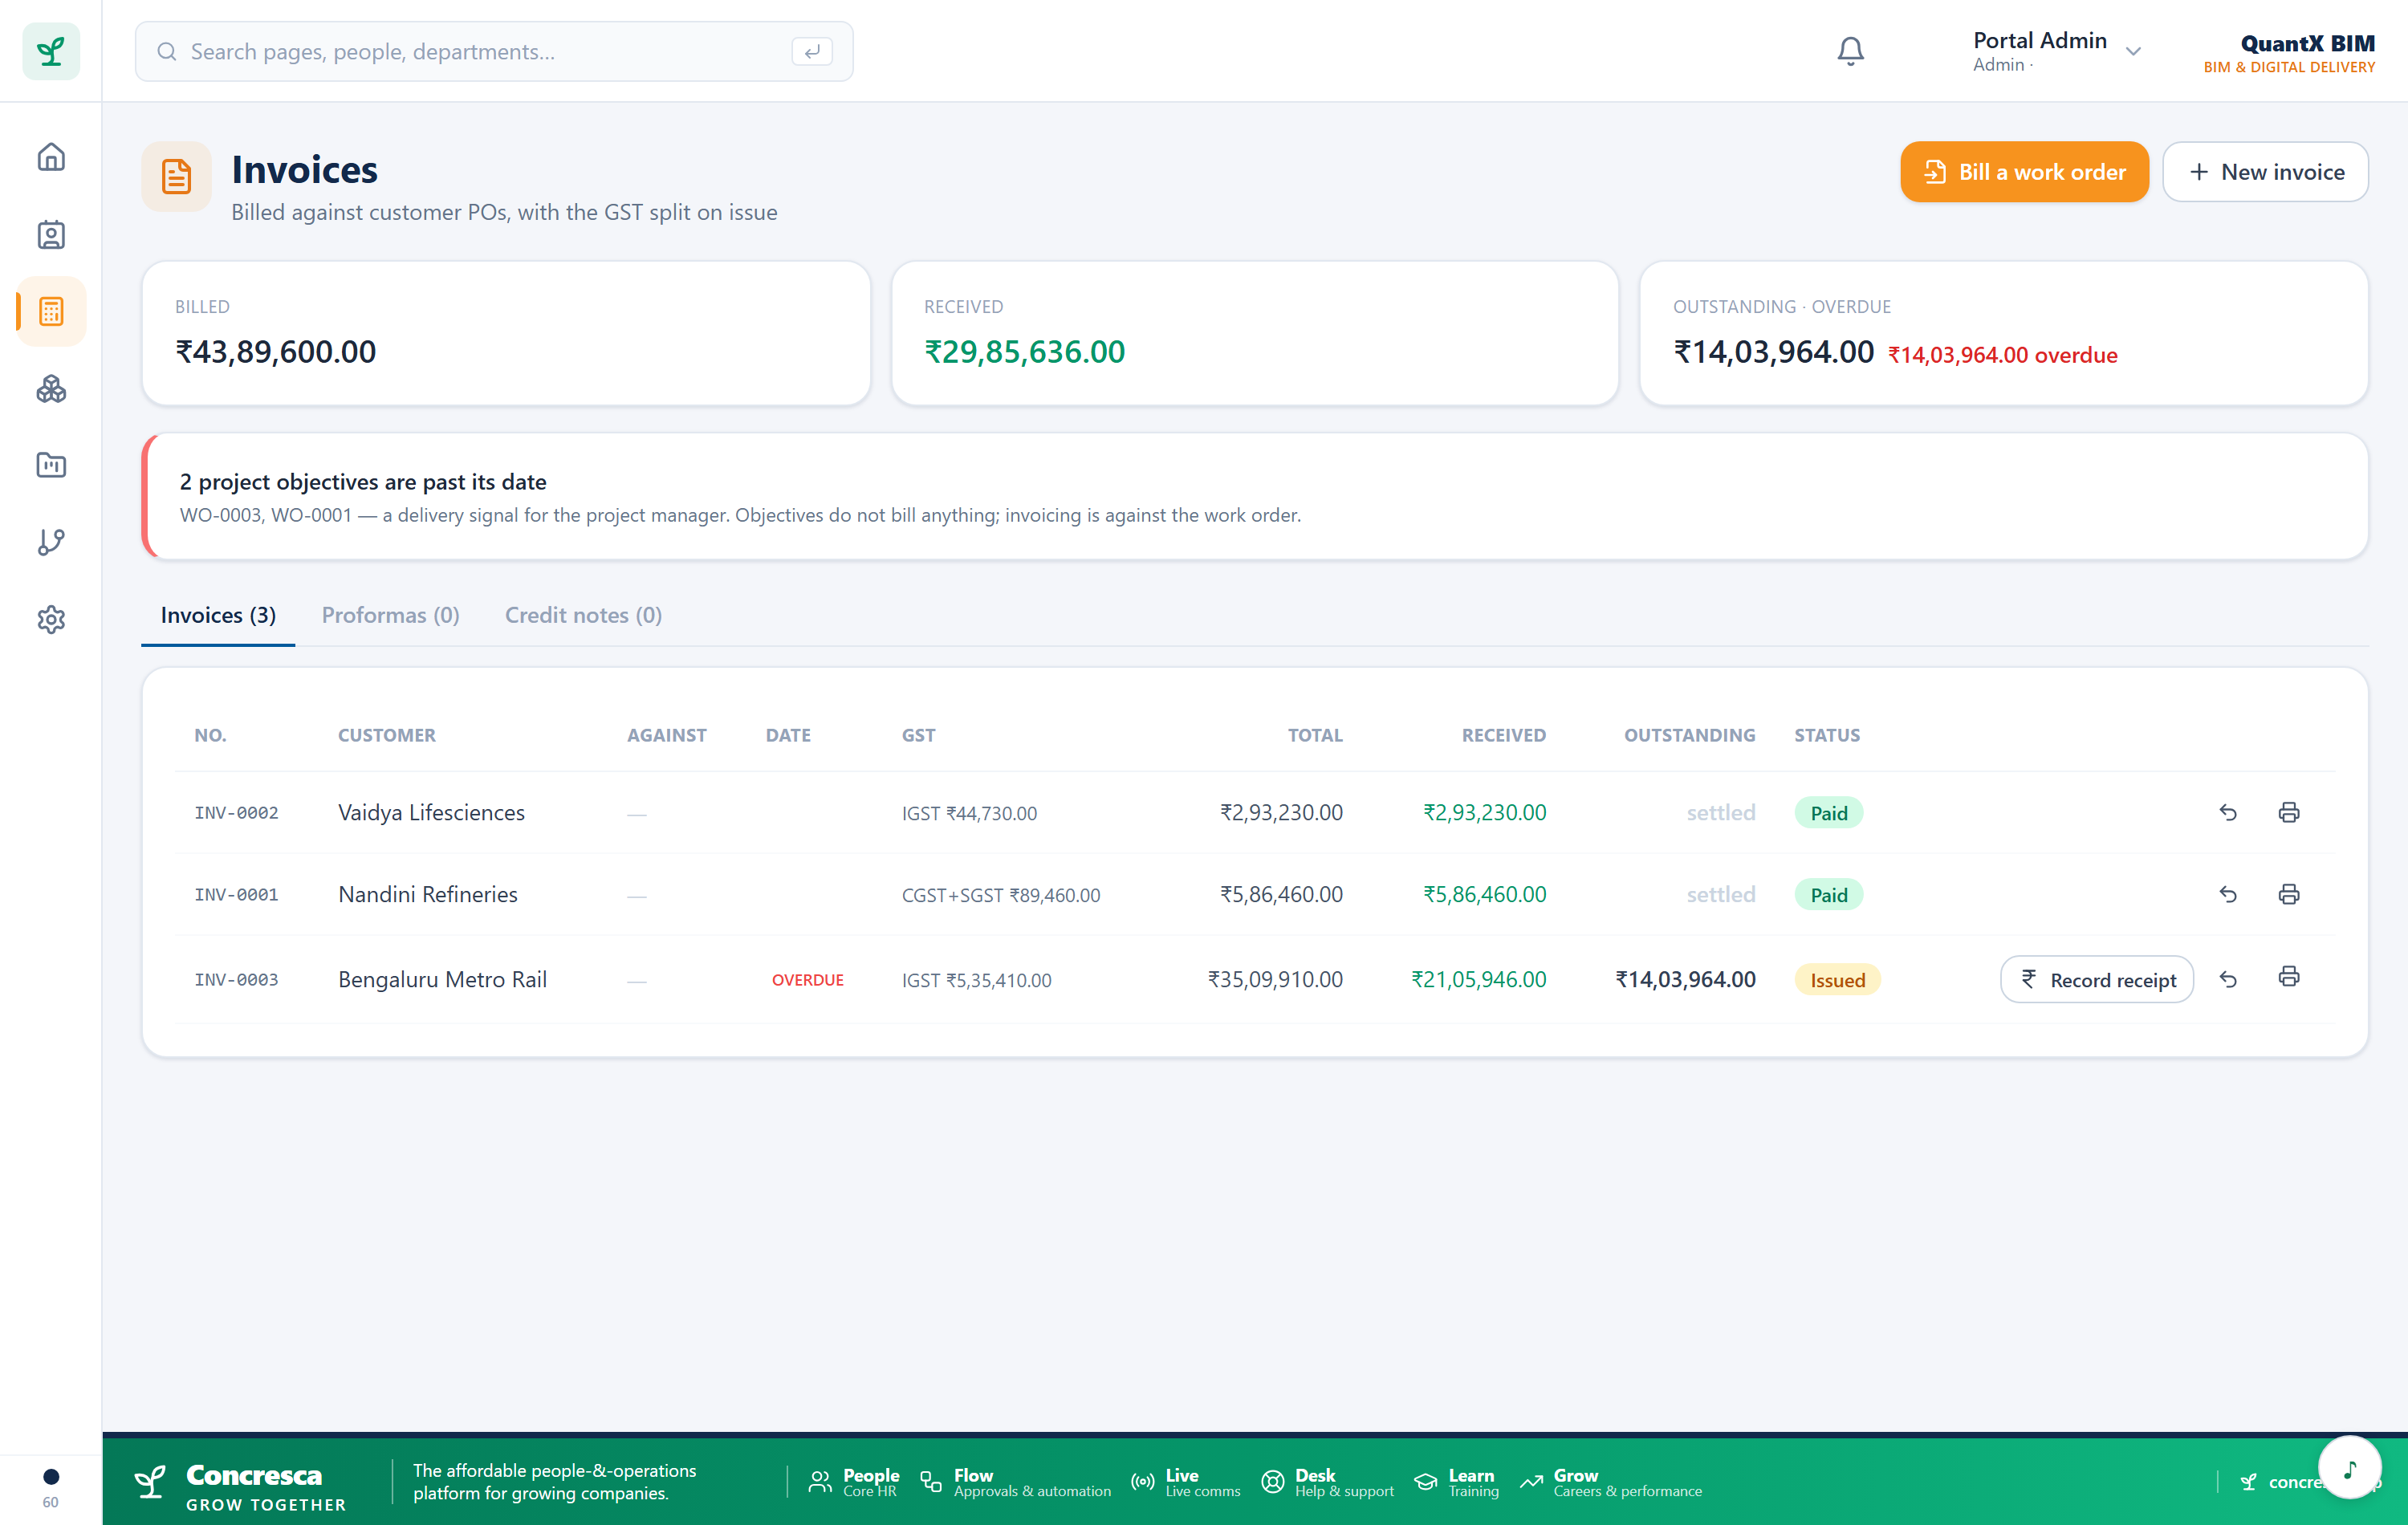The height and width of the screenshot is (1525, 2408).
Task: Open the people directory sidebar icon
Action: tap(51, 235)
